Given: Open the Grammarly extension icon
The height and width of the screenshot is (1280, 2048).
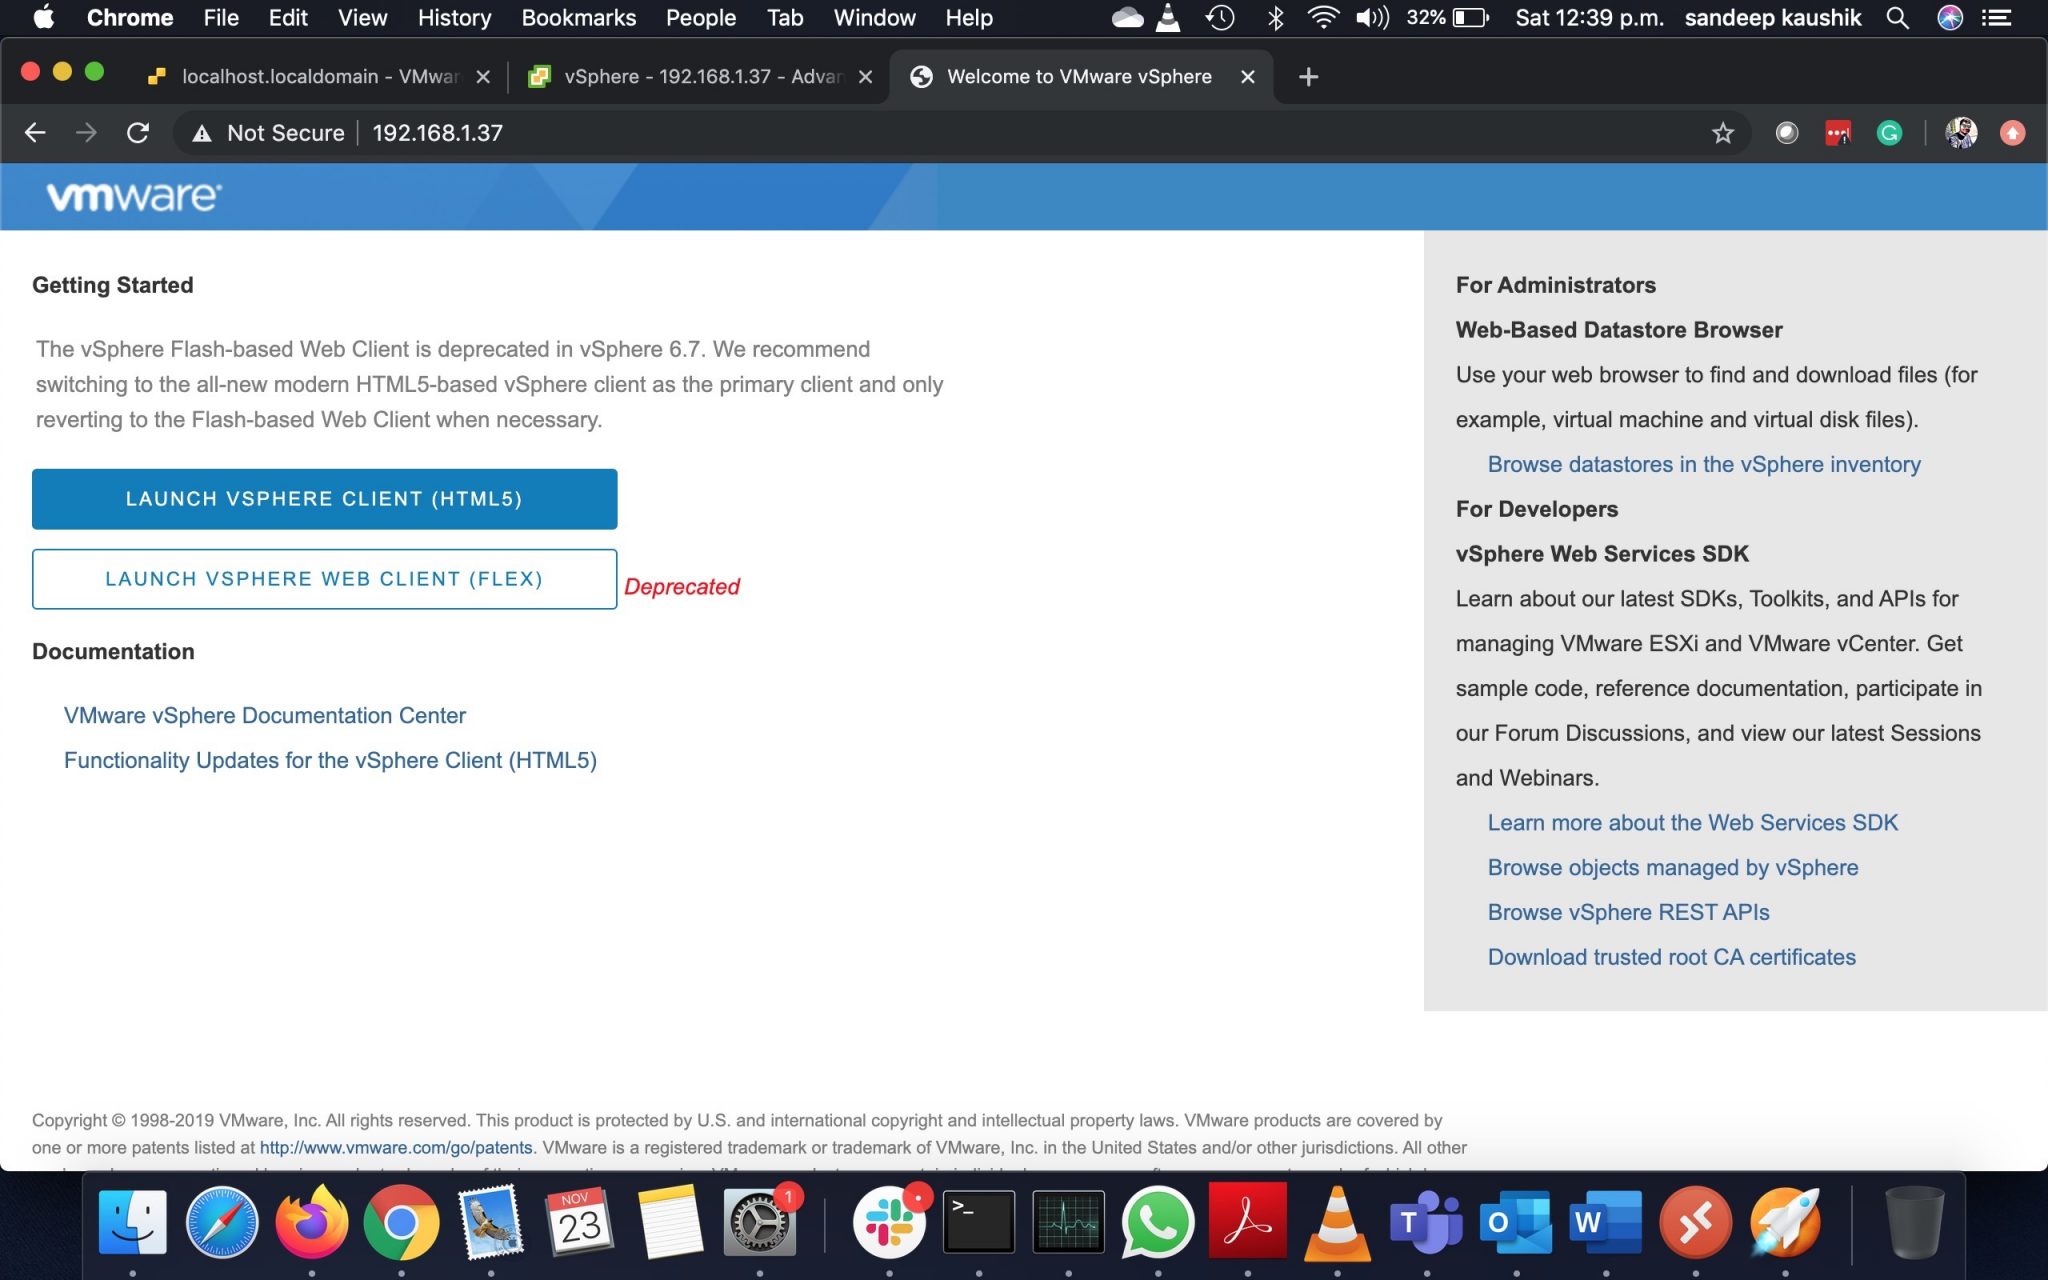Looking at the screenshot, I should click(x=1889, y=133).
